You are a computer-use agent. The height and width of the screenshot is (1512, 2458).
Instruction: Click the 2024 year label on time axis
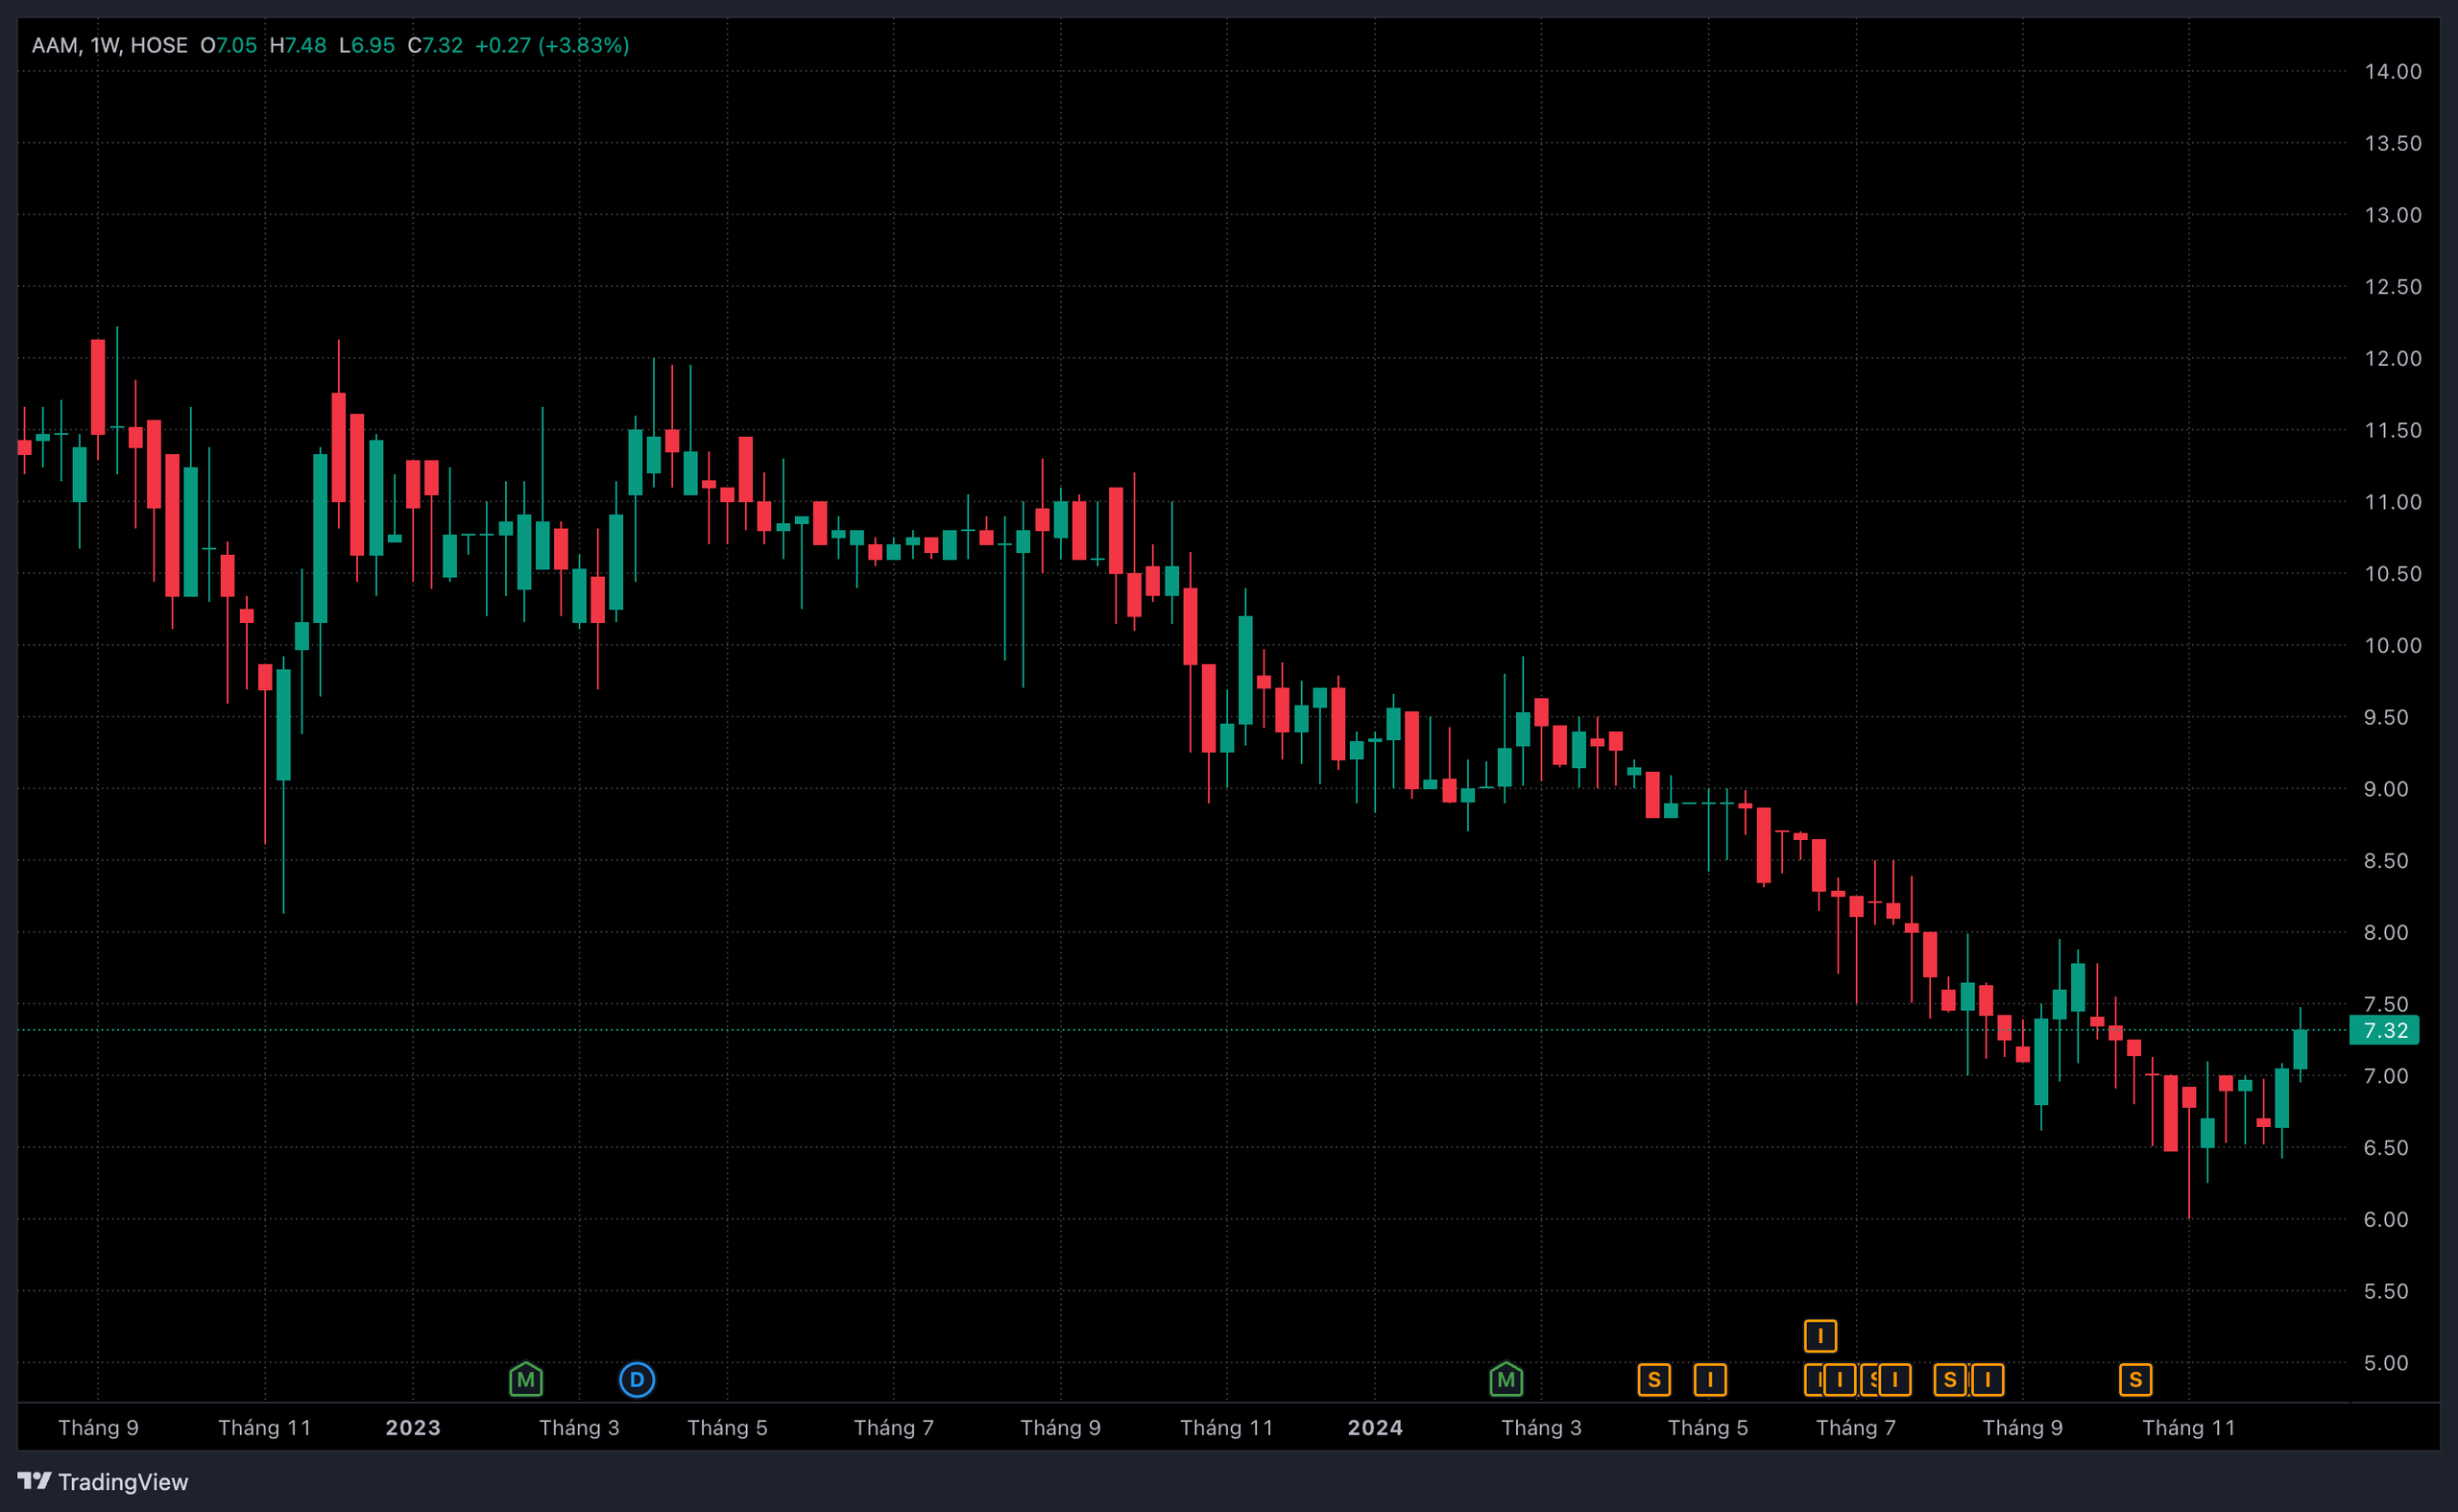click(x=1375, y=1427)
